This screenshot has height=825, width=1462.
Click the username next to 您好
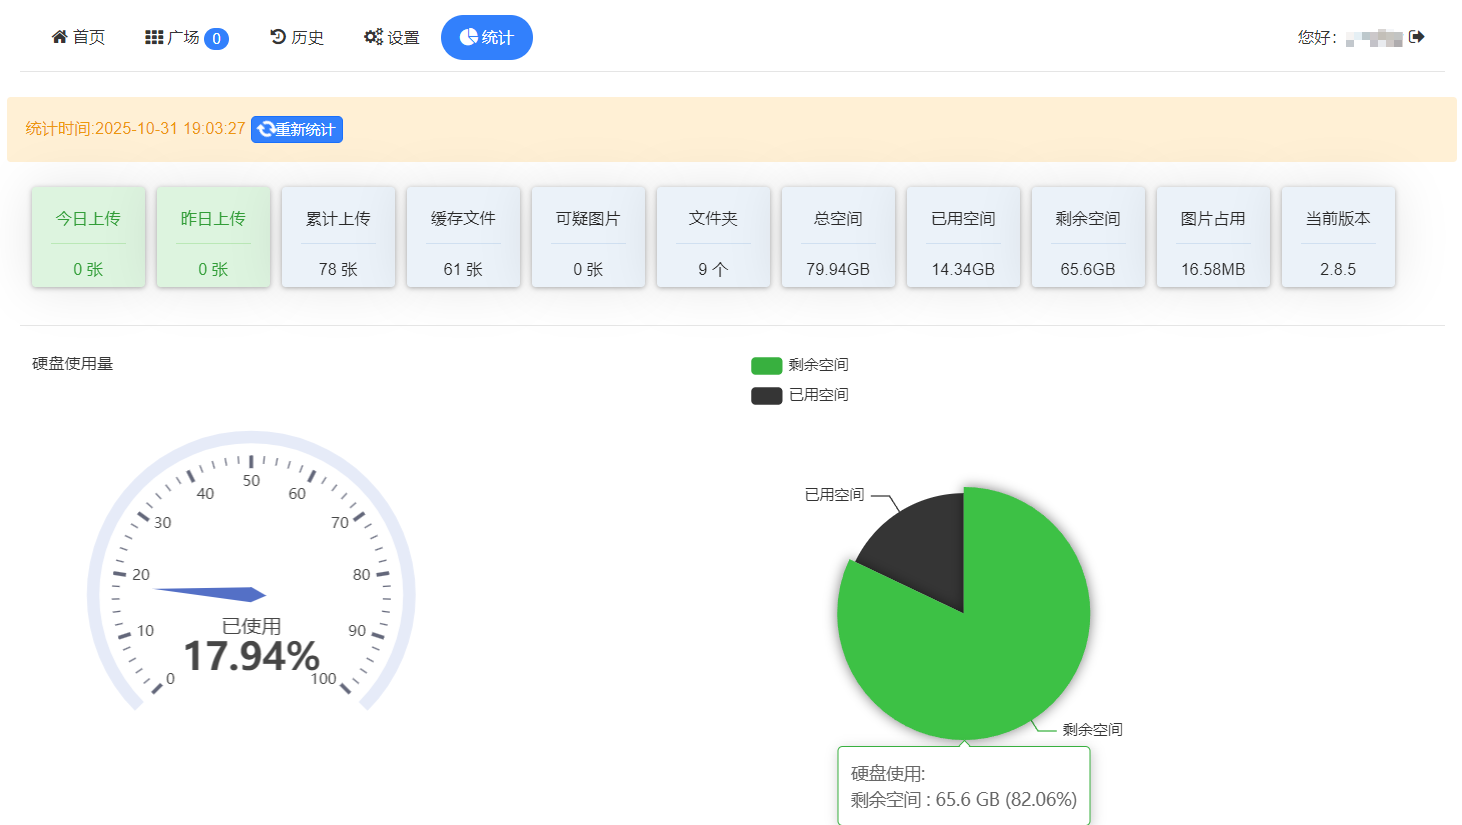pyautogui.click(x=1374, y=36)
